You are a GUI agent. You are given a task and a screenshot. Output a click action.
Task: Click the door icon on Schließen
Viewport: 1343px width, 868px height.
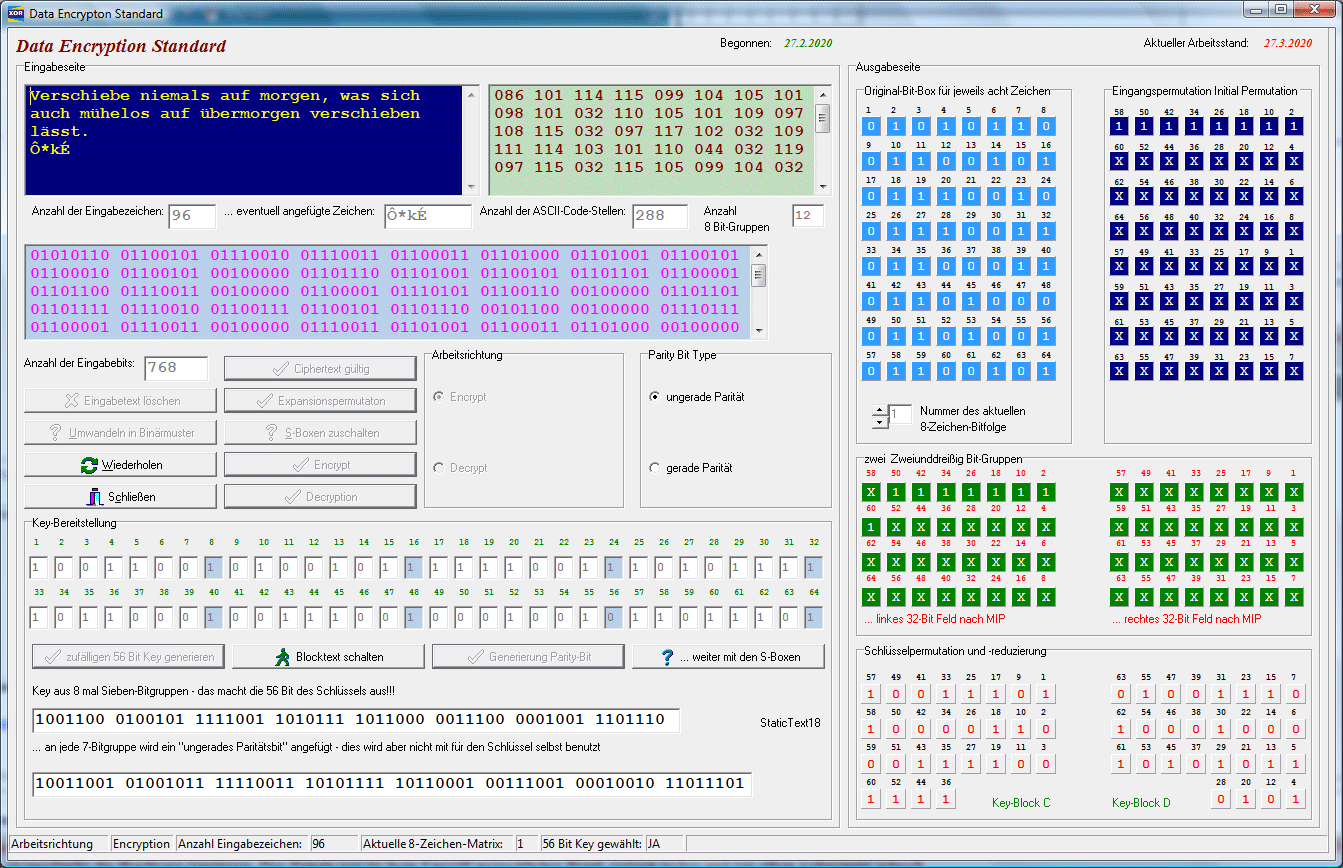(x=95, y=496)
